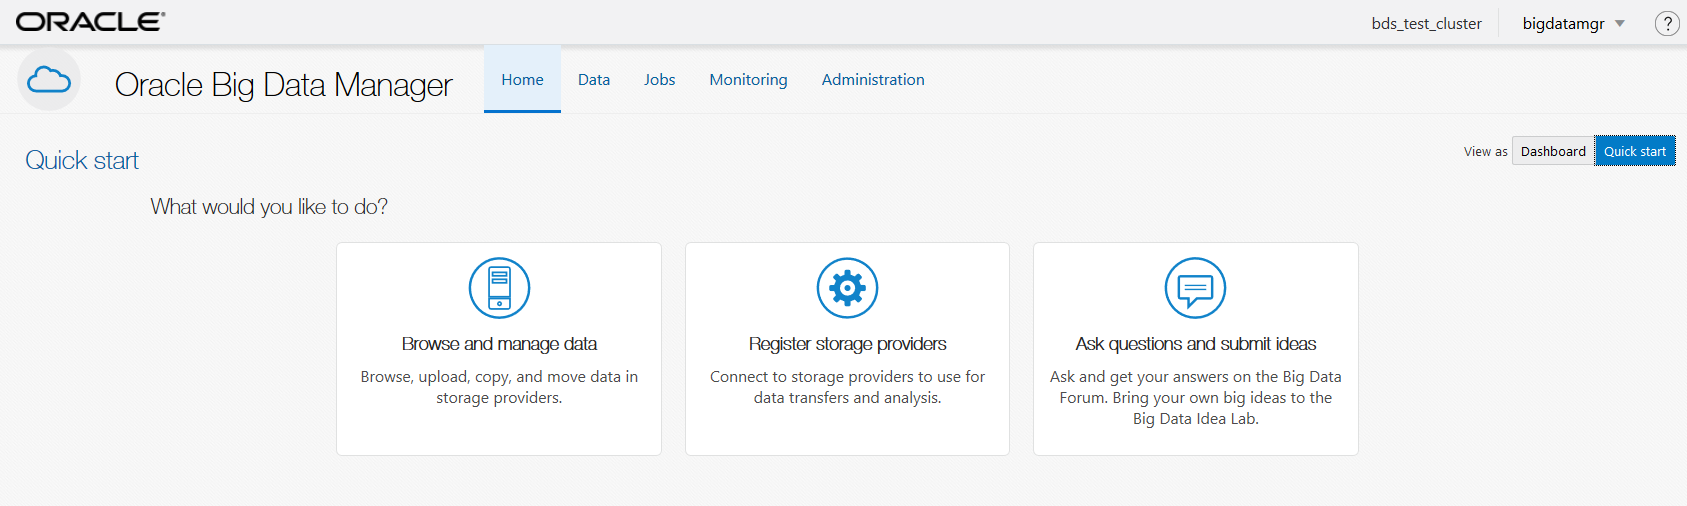Screen dimensions: 1687x506
Task: Open the Administration tab
Action: (x=873, y=79)
